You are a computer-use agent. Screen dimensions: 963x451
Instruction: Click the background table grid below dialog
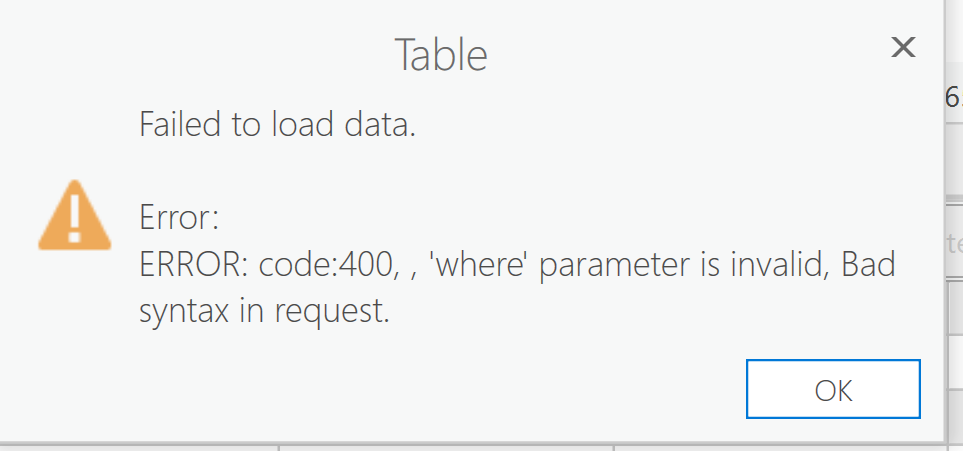click(450, 446)
